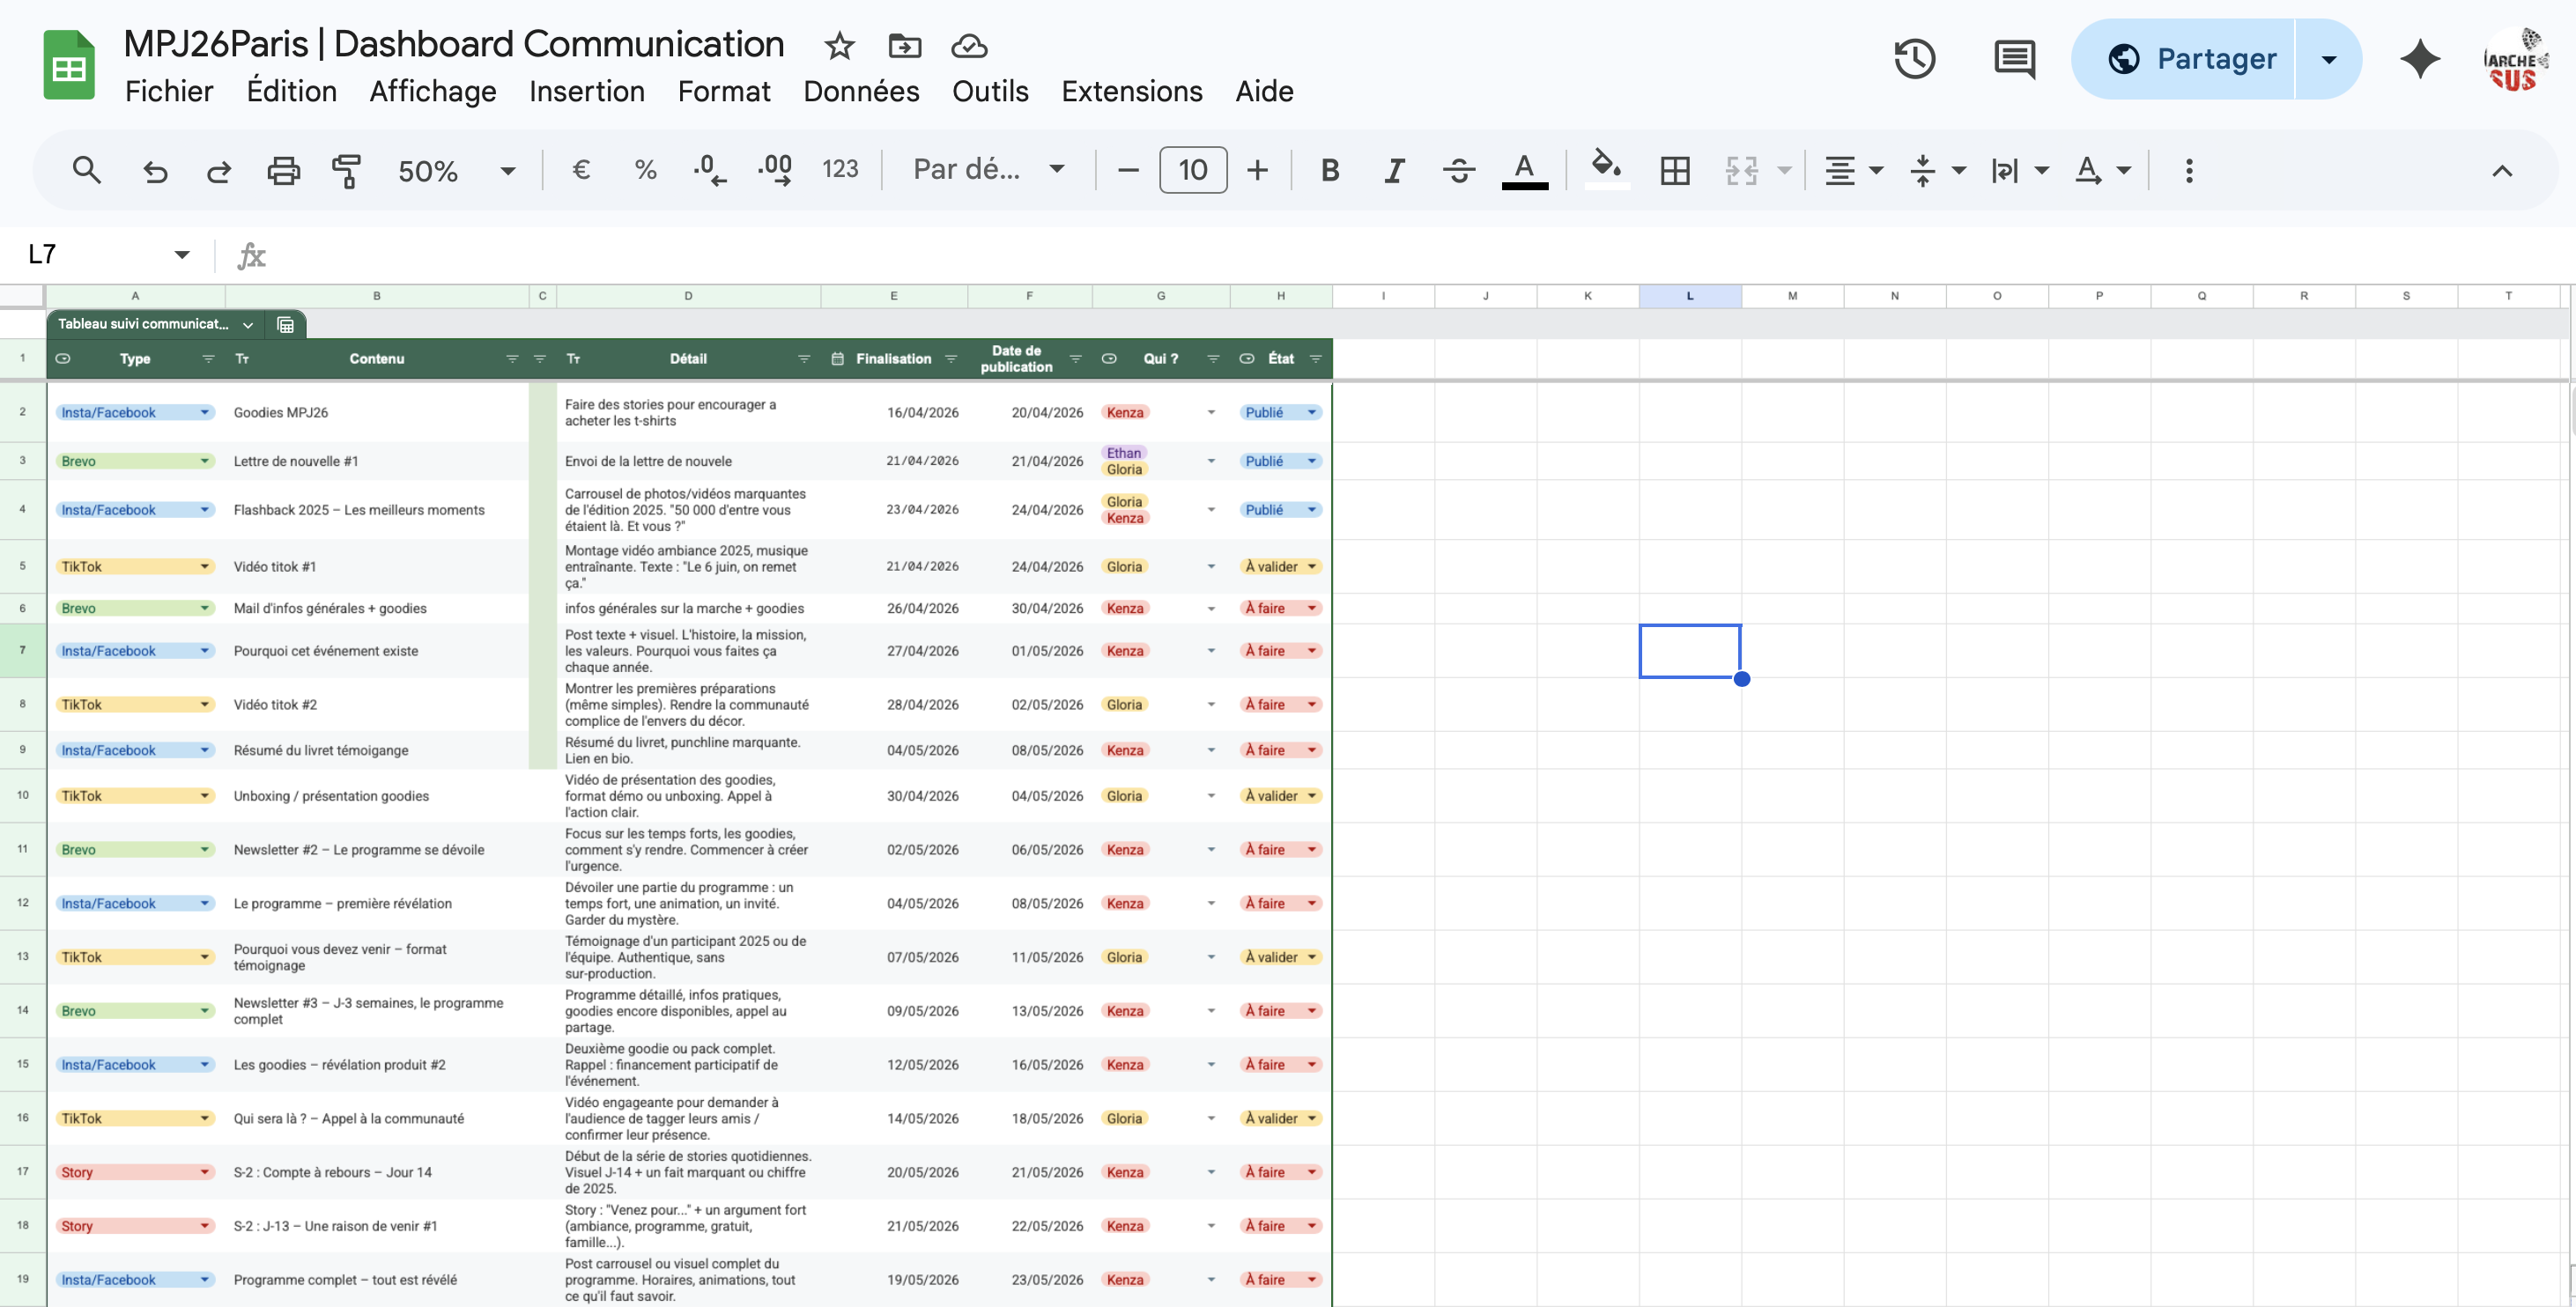Screen dimensions: 2576x1307
Task: Expand the Tableau suivi communication table menu
Action: point(248,325)
